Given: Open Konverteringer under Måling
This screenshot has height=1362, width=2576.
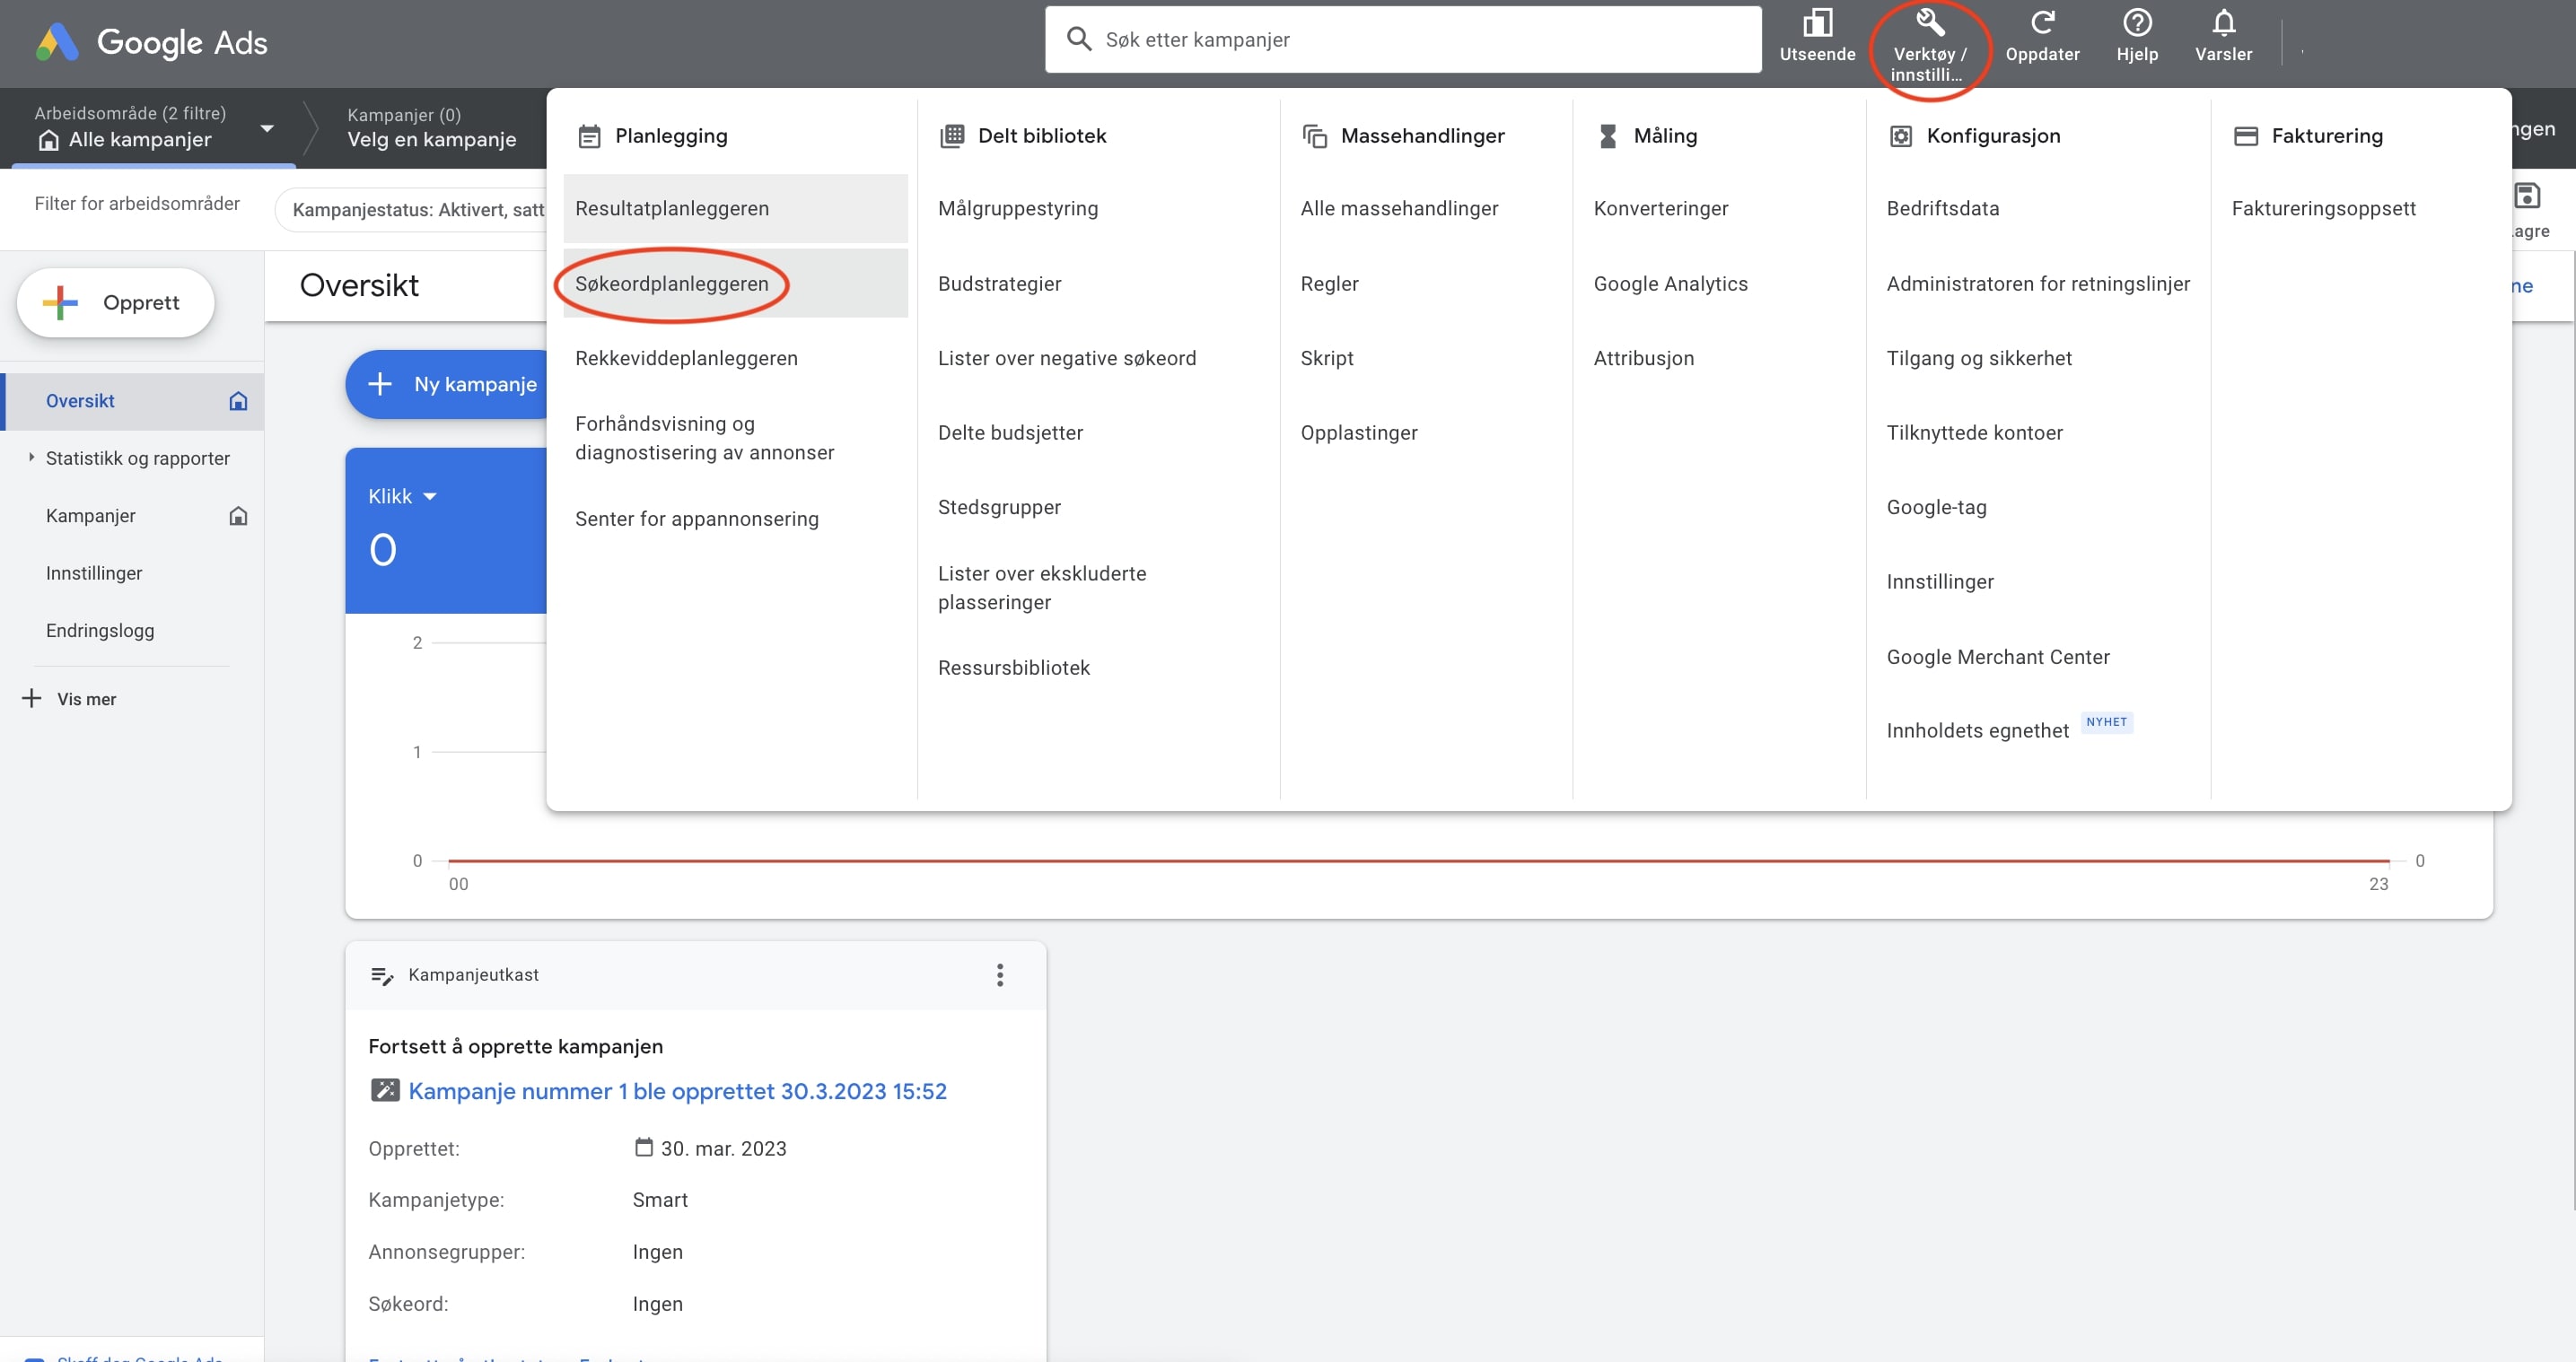Looking at the screenshot, I should point(1660,209).
